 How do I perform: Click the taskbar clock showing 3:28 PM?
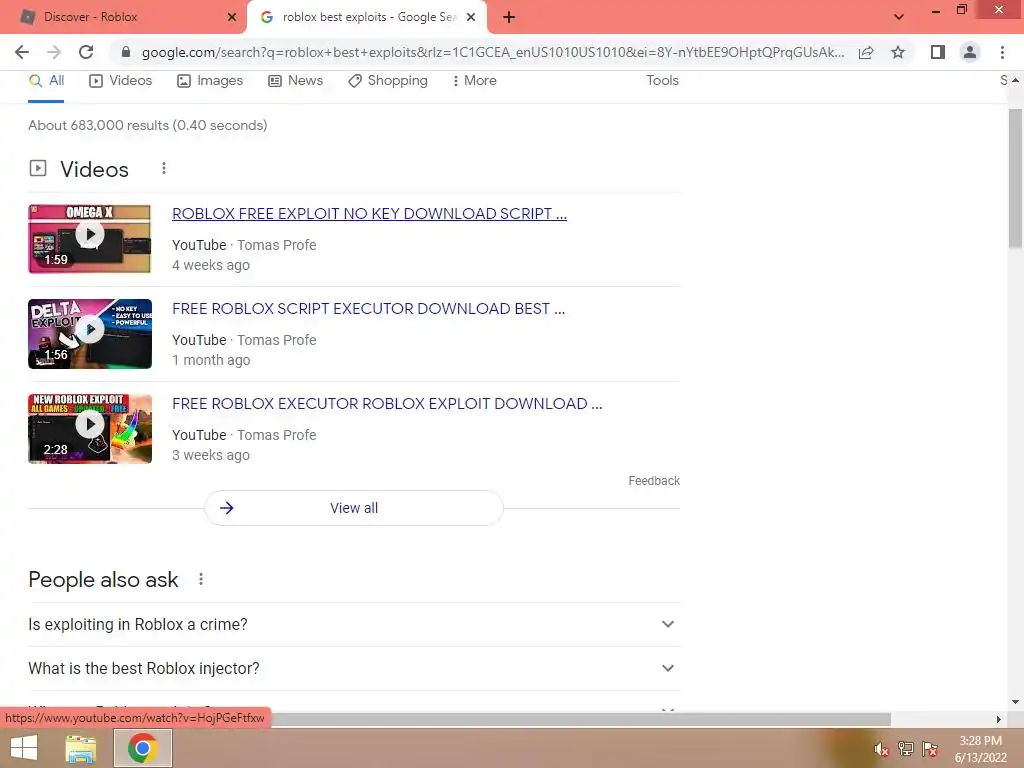point(980,749)
